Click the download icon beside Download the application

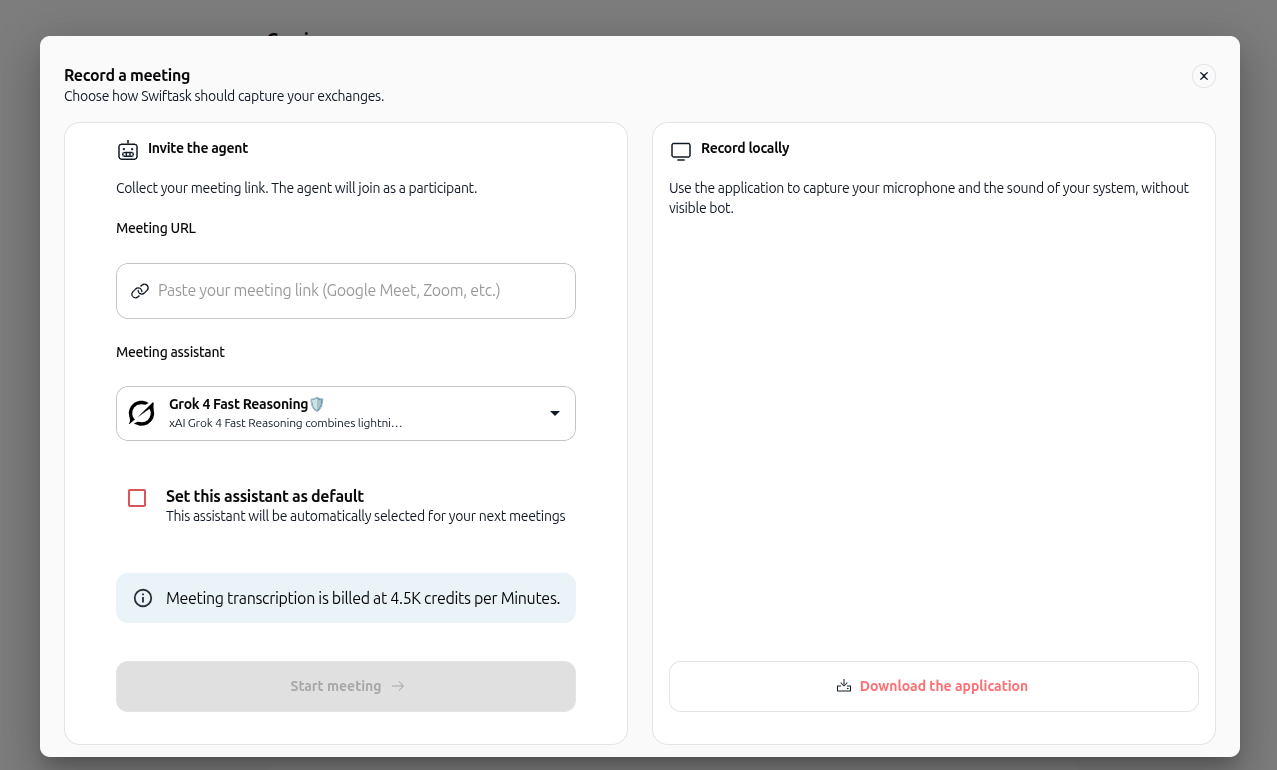[844, 686]
